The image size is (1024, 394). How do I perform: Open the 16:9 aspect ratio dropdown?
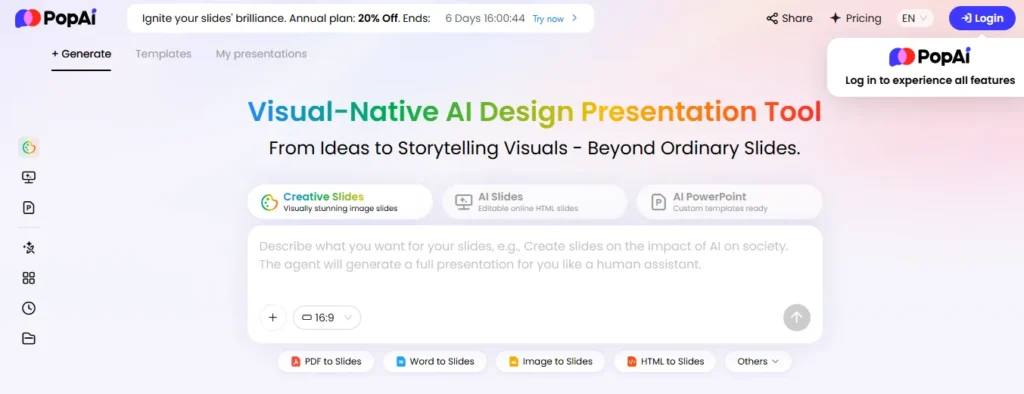327,318
